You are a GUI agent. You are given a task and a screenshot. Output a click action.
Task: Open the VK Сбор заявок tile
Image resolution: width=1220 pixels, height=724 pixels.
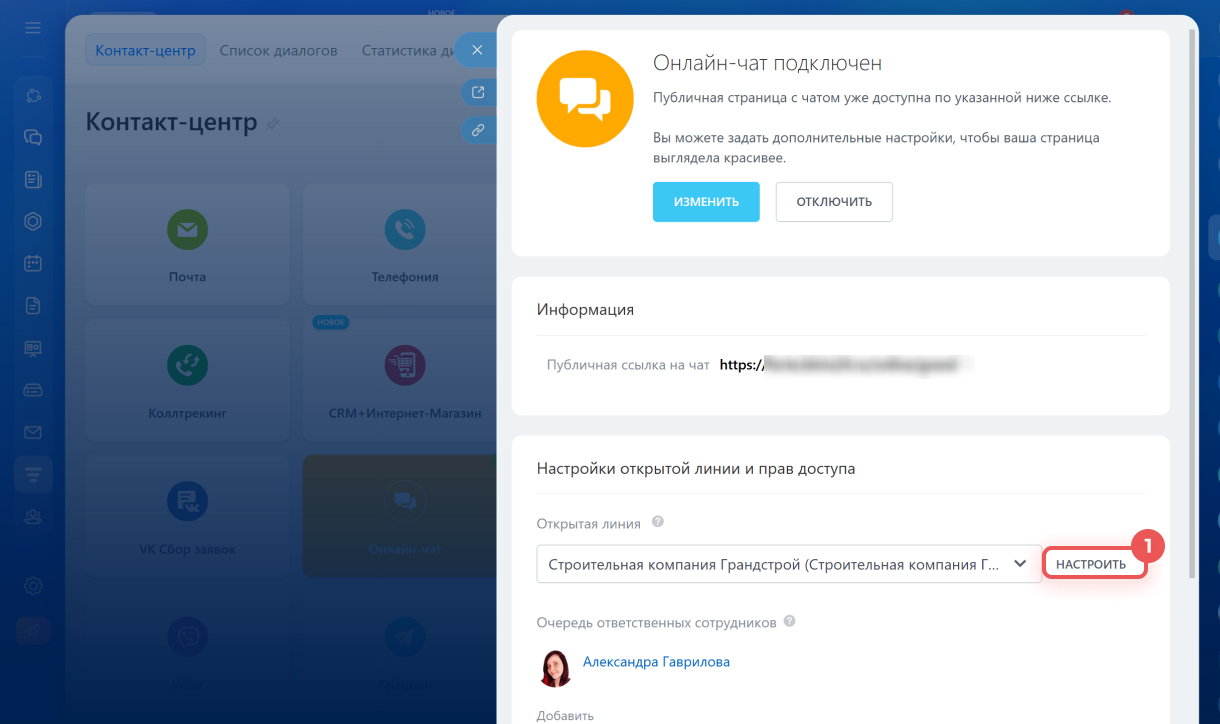click(x=187, y=516)
